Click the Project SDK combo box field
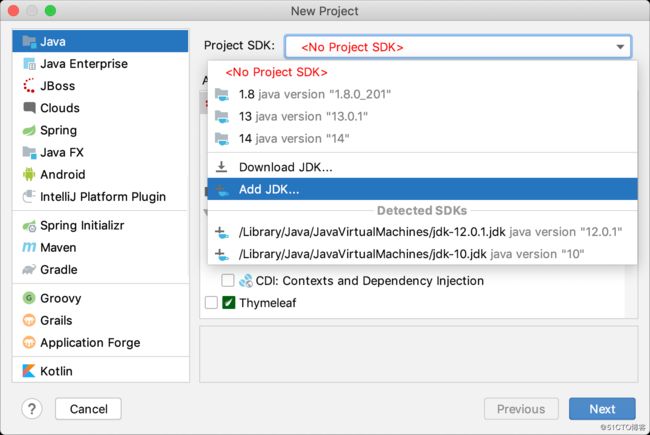 click(x=458, y=47)
